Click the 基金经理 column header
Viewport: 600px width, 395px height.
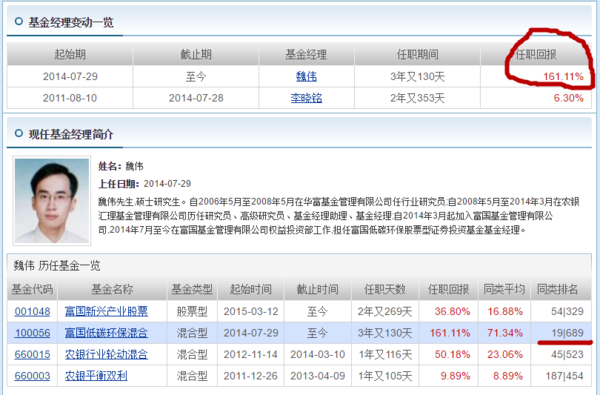point(306,54)
